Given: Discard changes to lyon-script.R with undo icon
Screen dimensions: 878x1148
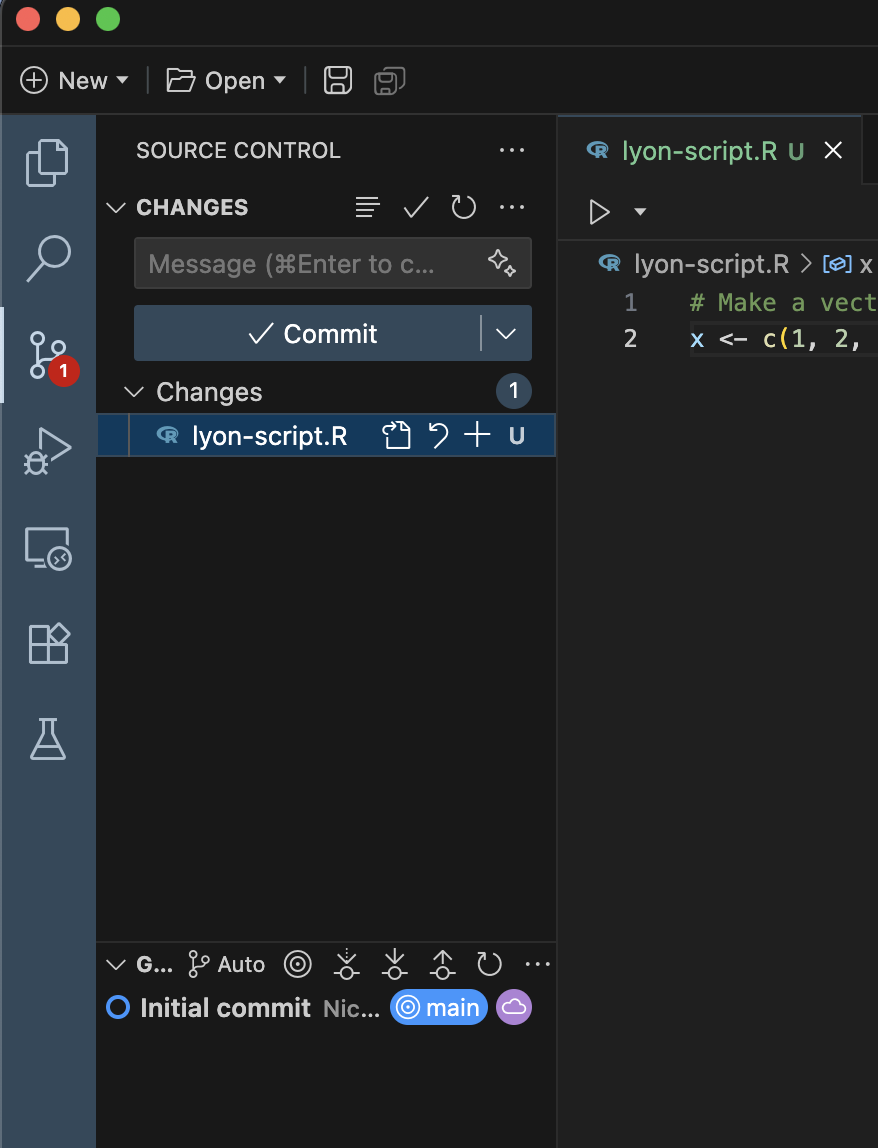Looking at the screenshot, I should point(437,435).
